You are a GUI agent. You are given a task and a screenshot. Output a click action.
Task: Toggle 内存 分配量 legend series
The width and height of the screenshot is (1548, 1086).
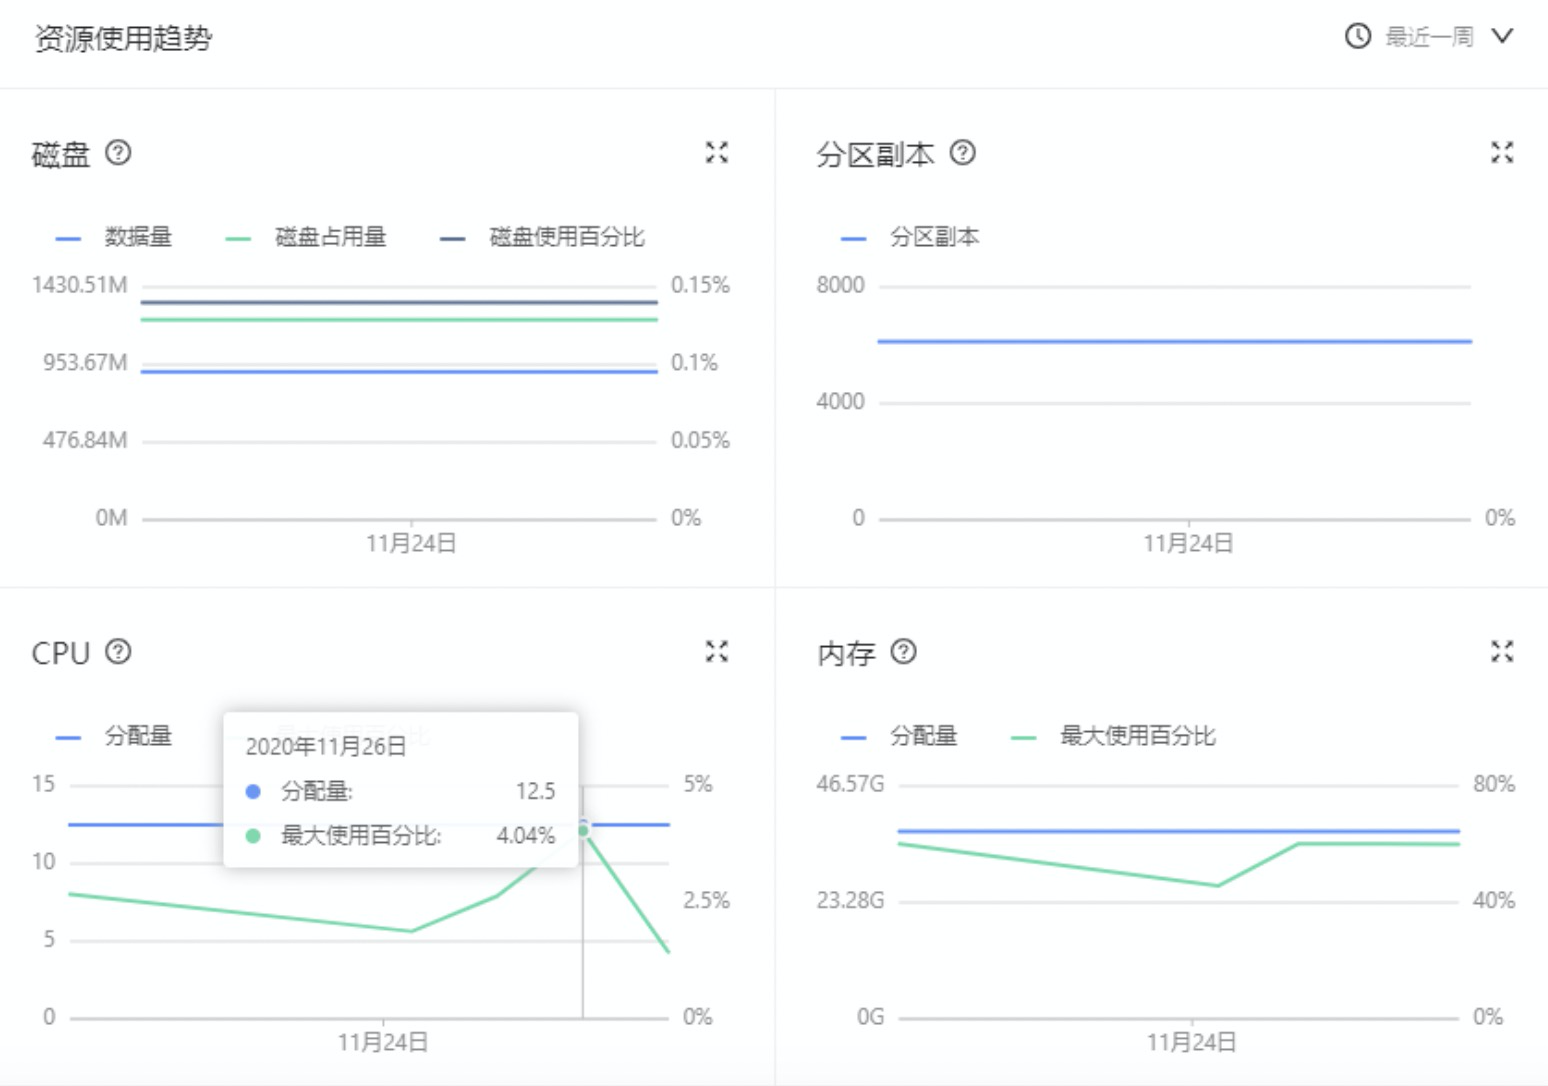[x=899, y=736]
